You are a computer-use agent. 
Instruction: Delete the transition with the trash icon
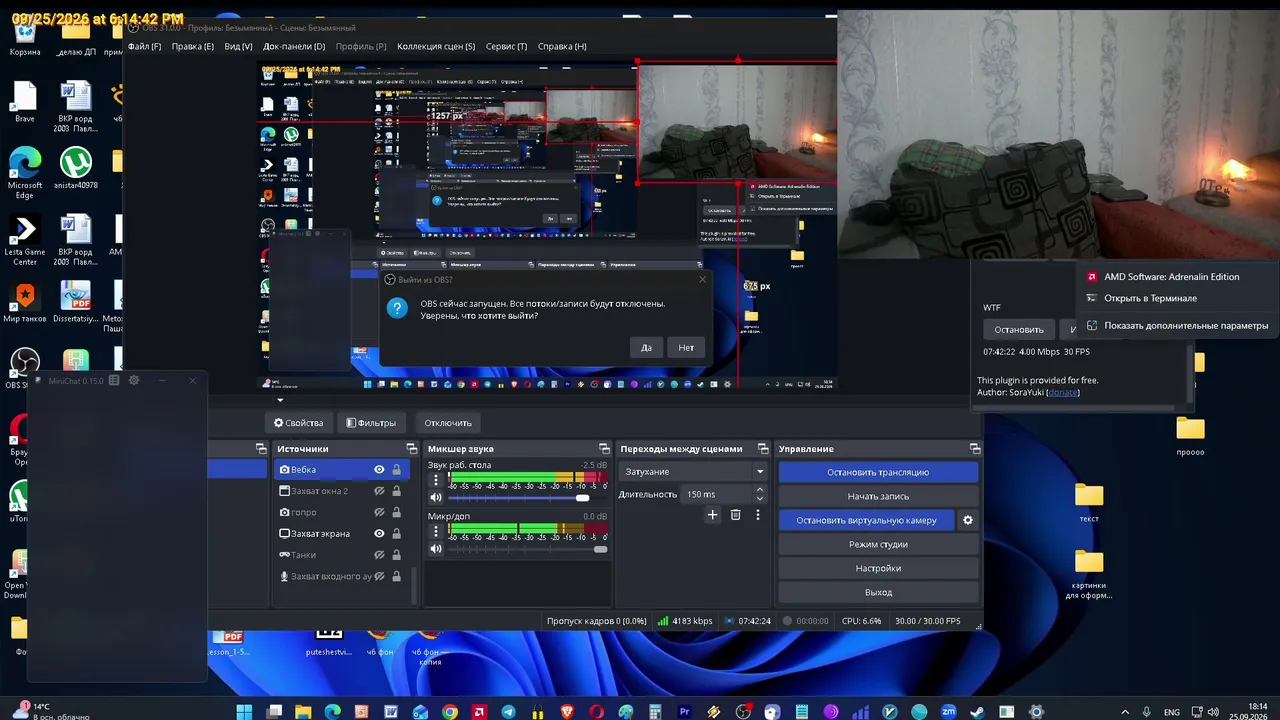(735, 515)
